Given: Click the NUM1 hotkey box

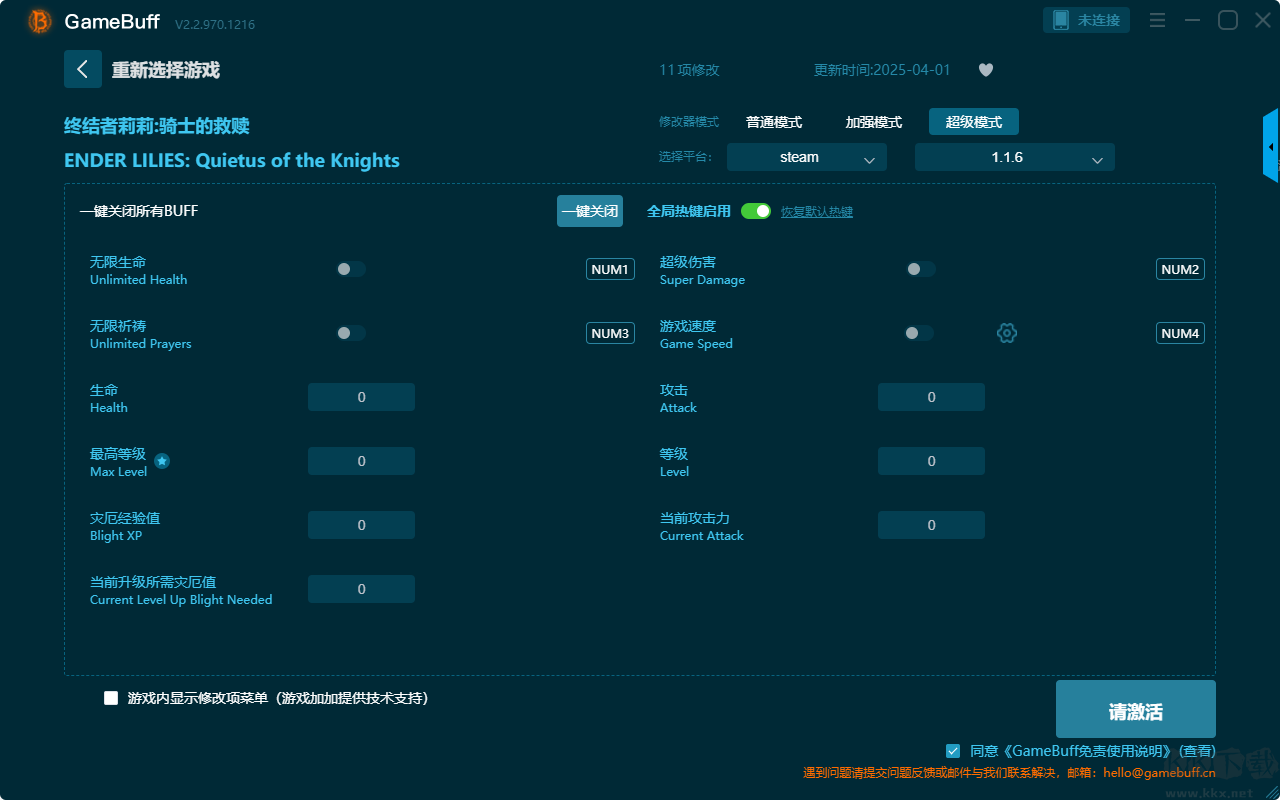Looking at the screenshot, I should click(x=610, y=269).
